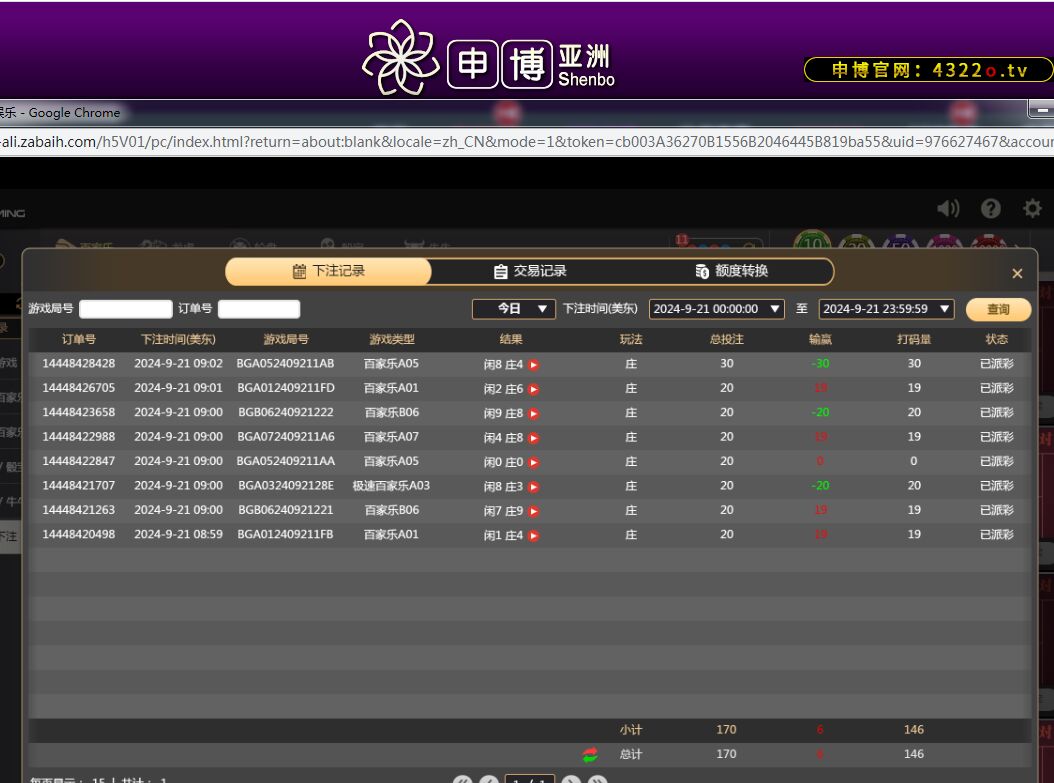
Task: Switch to the 交易记录 tab
Action: point(530,272)
